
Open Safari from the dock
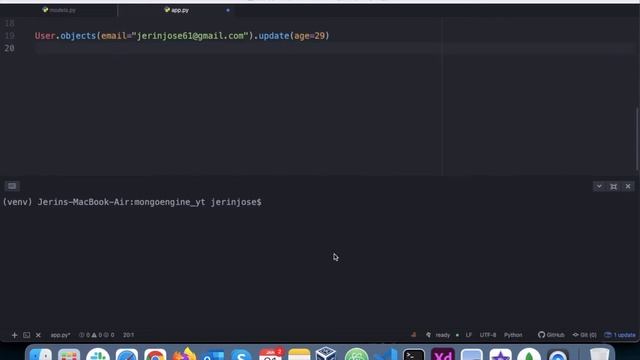[127, 355]
